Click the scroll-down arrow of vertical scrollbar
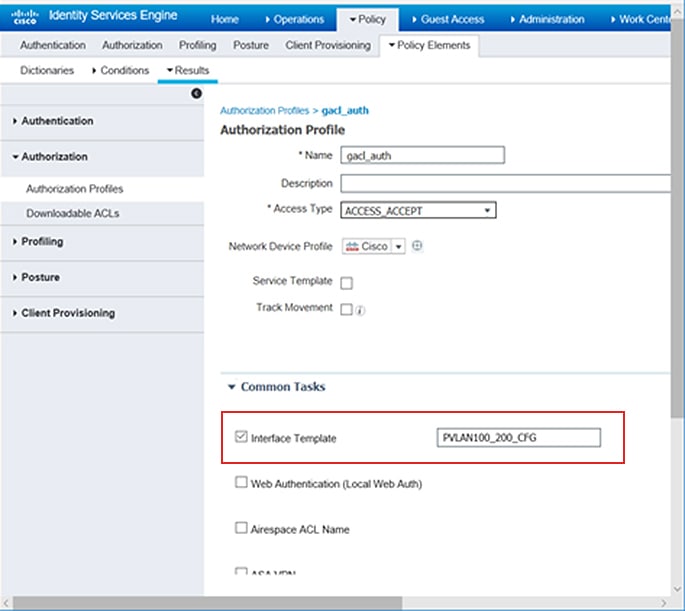The image size is (685, 611). pyautogui.click(x=678, y=589)
